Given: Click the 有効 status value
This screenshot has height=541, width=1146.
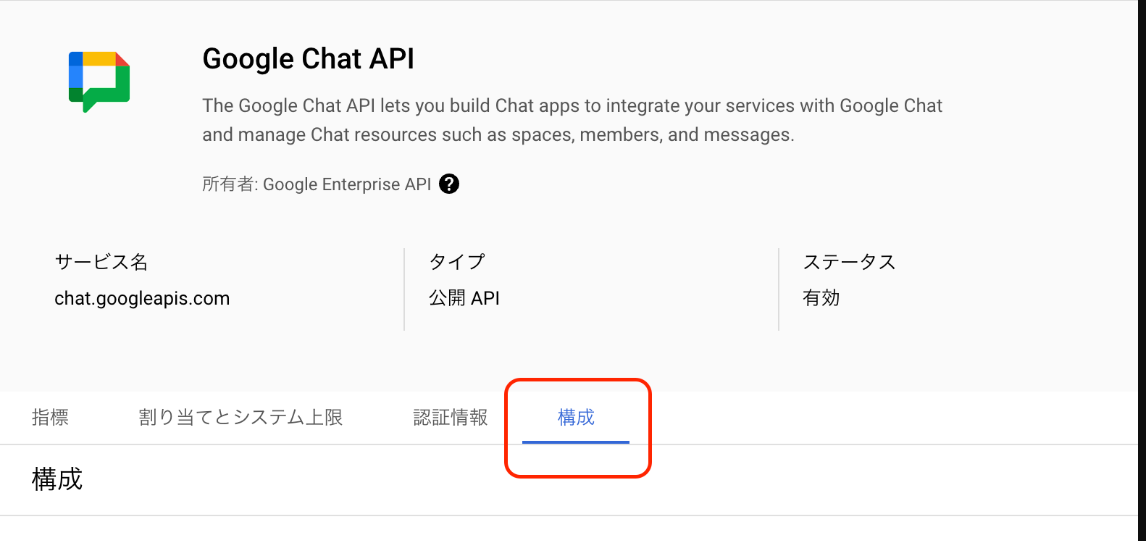Looking at the screenshot, I should (x=821, y=298).
